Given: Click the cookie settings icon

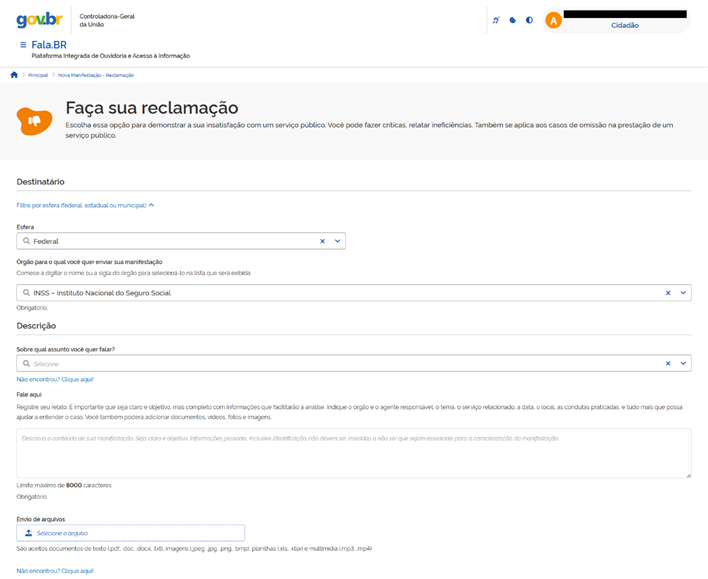Looking at the screenshot, I should (512, 20).
